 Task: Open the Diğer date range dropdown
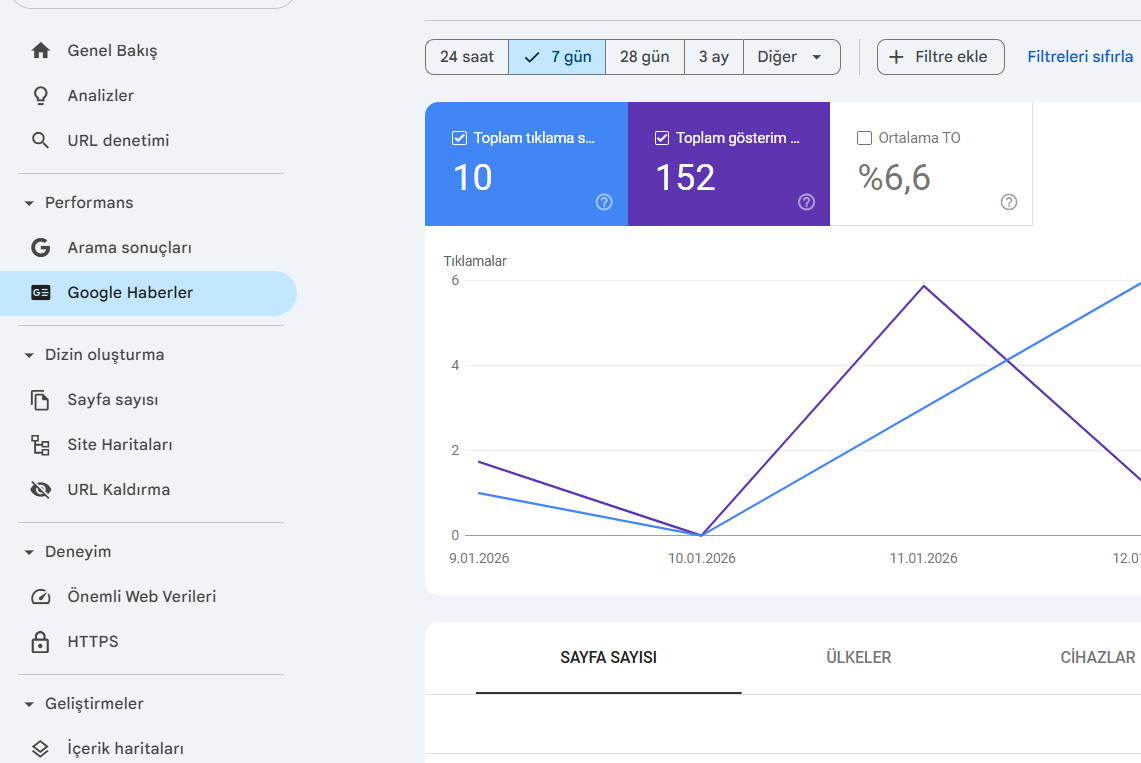791,57
